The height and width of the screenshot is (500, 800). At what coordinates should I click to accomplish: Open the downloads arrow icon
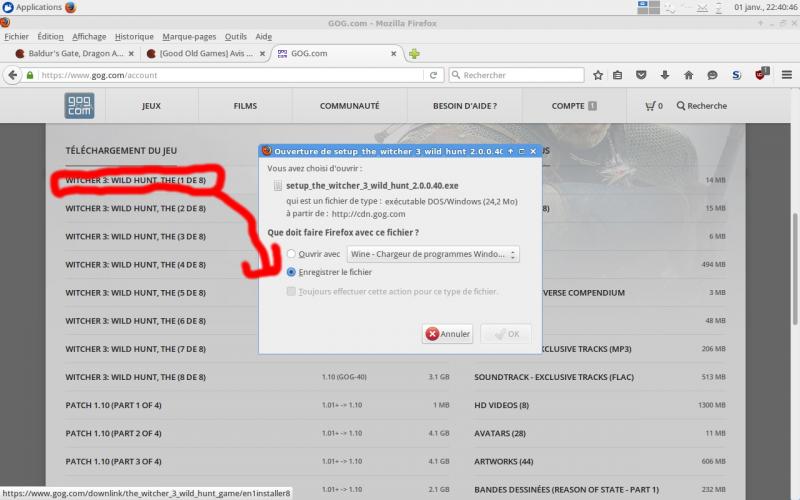point(664,75)
